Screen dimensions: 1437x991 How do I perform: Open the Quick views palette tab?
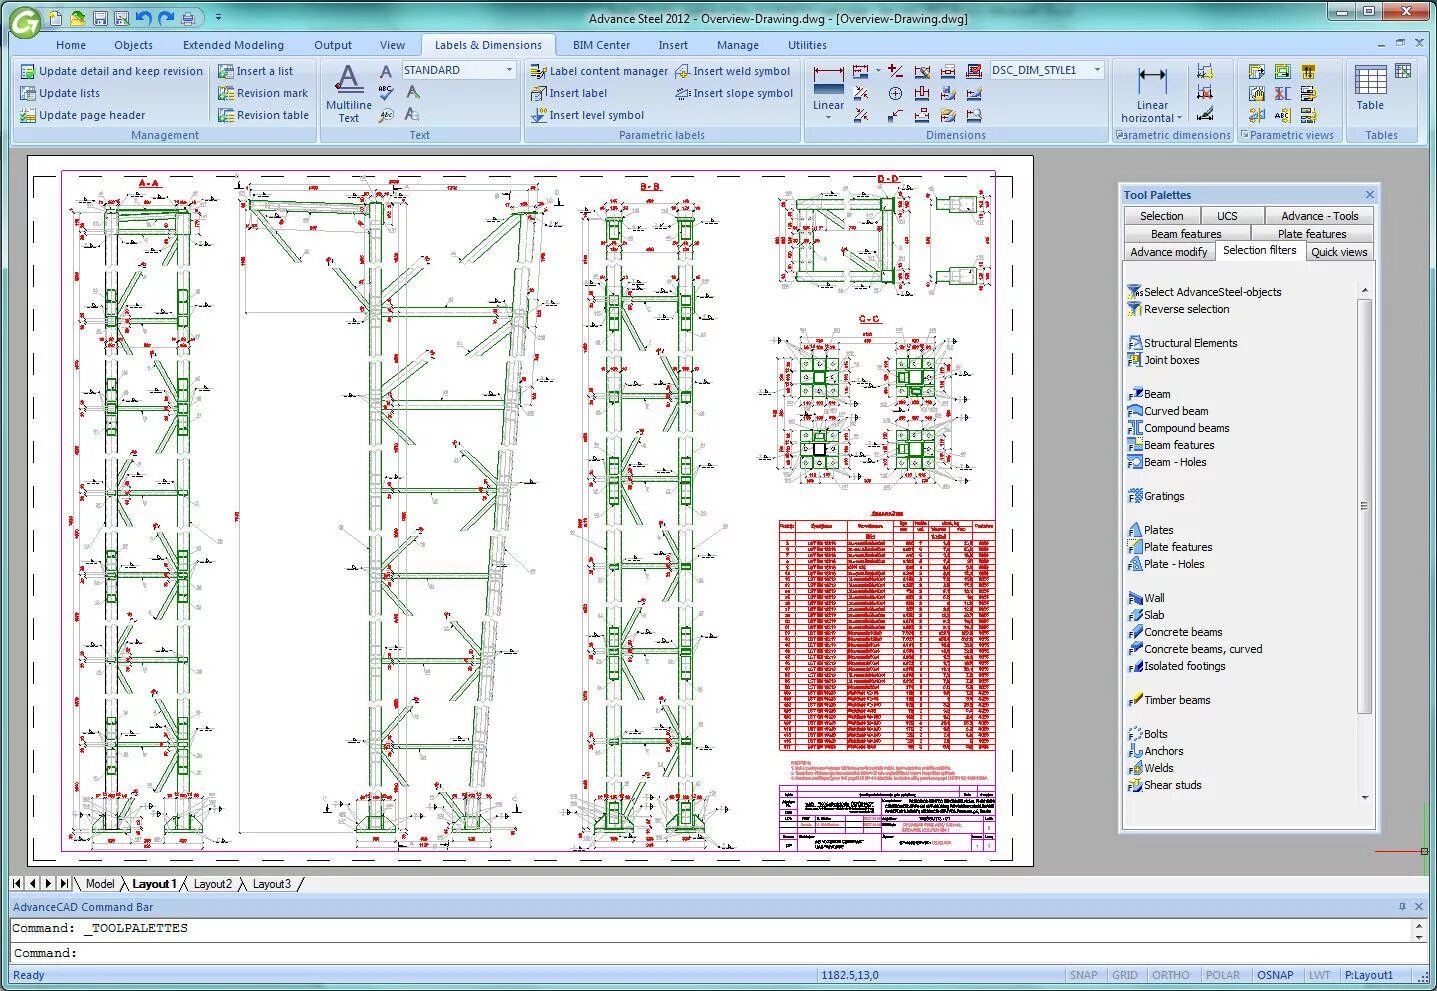point(1339,252)
